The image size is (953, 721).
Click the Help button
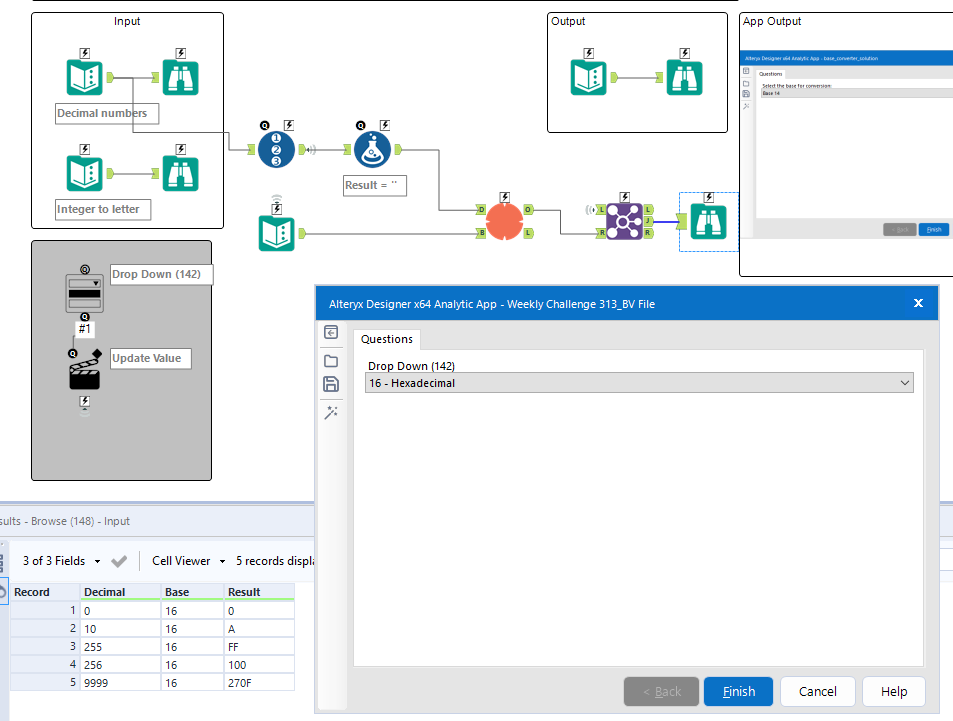click(894, 692)
